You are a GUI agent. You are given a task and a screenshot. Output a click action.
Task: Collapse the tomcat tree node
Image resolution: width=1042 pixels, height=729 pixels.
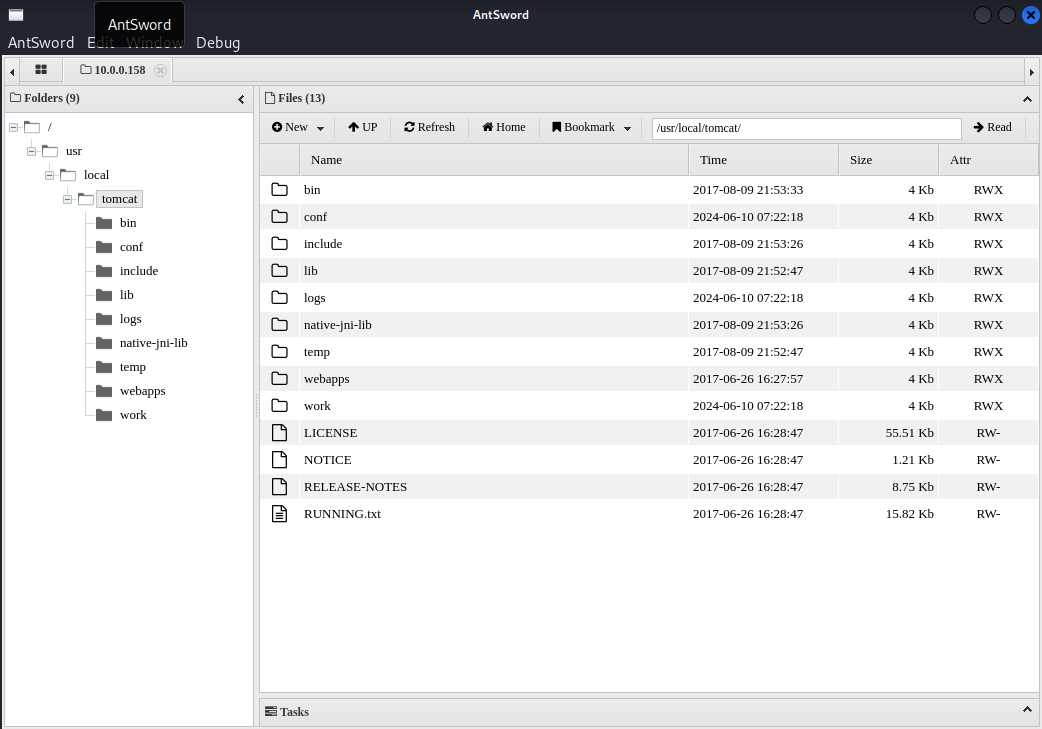pos(67,199)
